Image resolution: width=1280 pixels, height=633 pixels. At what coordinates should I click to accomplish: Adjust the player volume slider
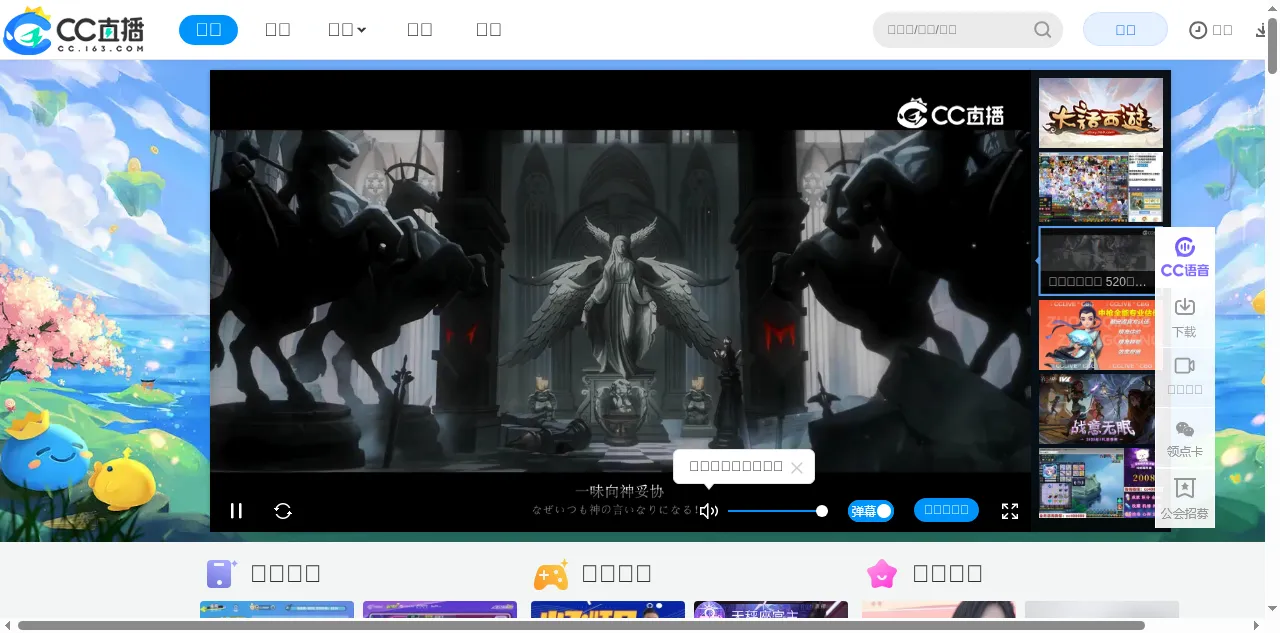click(777, 511)
